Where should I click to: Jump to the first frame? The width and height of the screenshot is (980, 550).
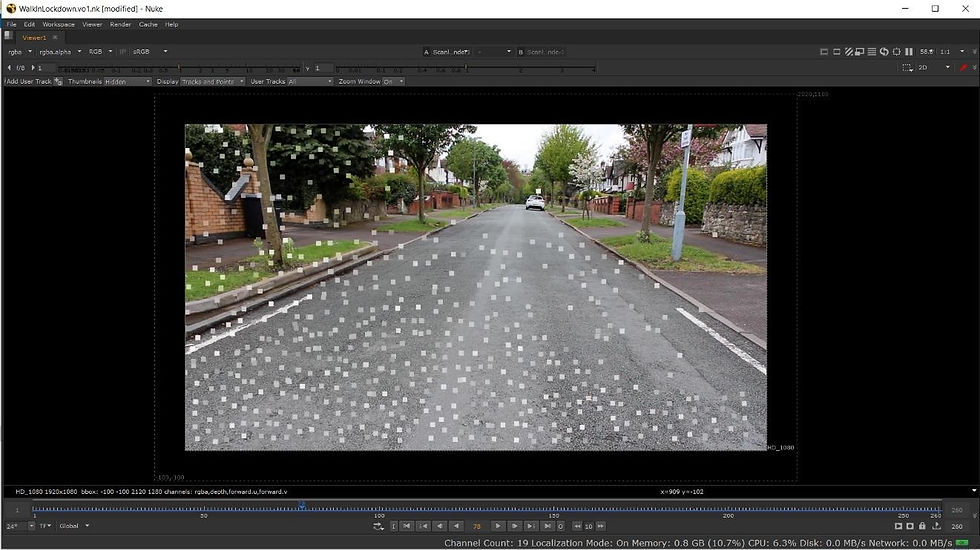pos(406,526)
